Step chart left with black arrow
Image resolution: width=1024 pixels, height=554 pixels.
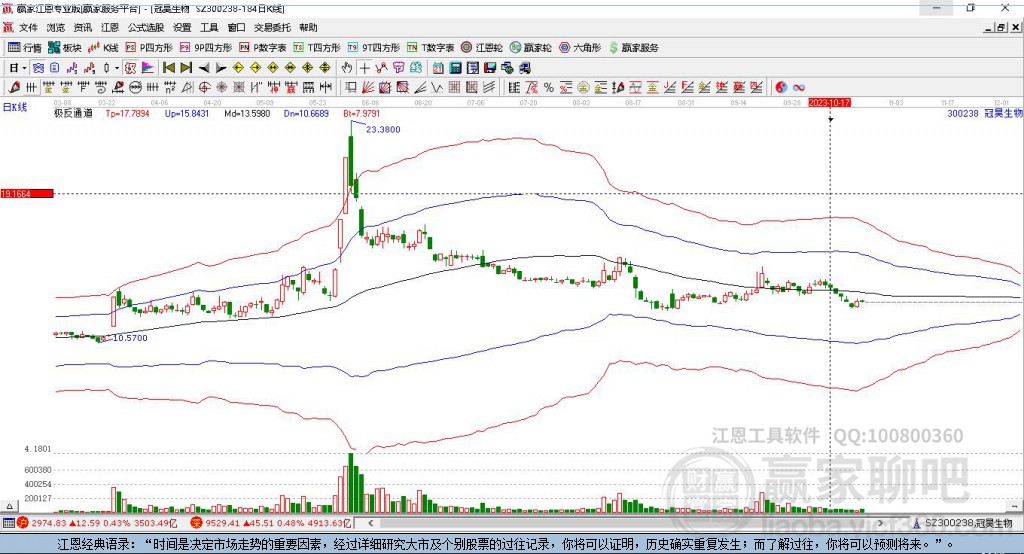click(x=204, y=68)
